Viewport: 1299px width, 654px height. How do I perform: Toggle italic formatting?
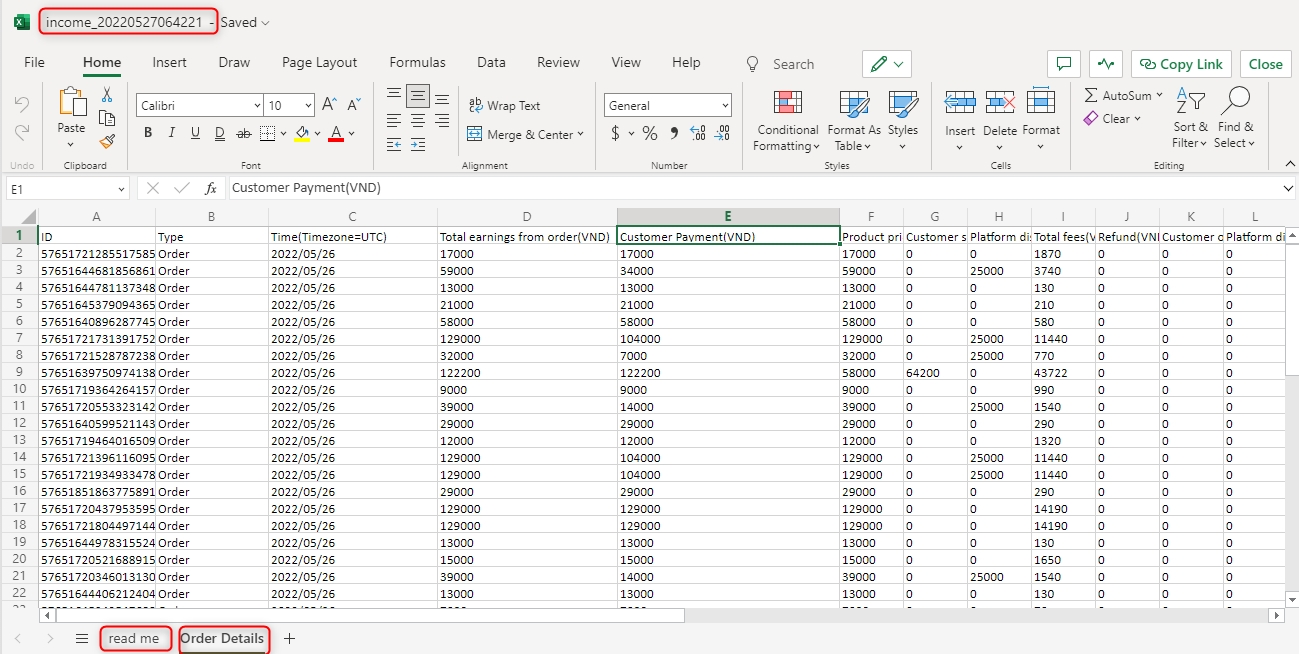click(171, 133)
